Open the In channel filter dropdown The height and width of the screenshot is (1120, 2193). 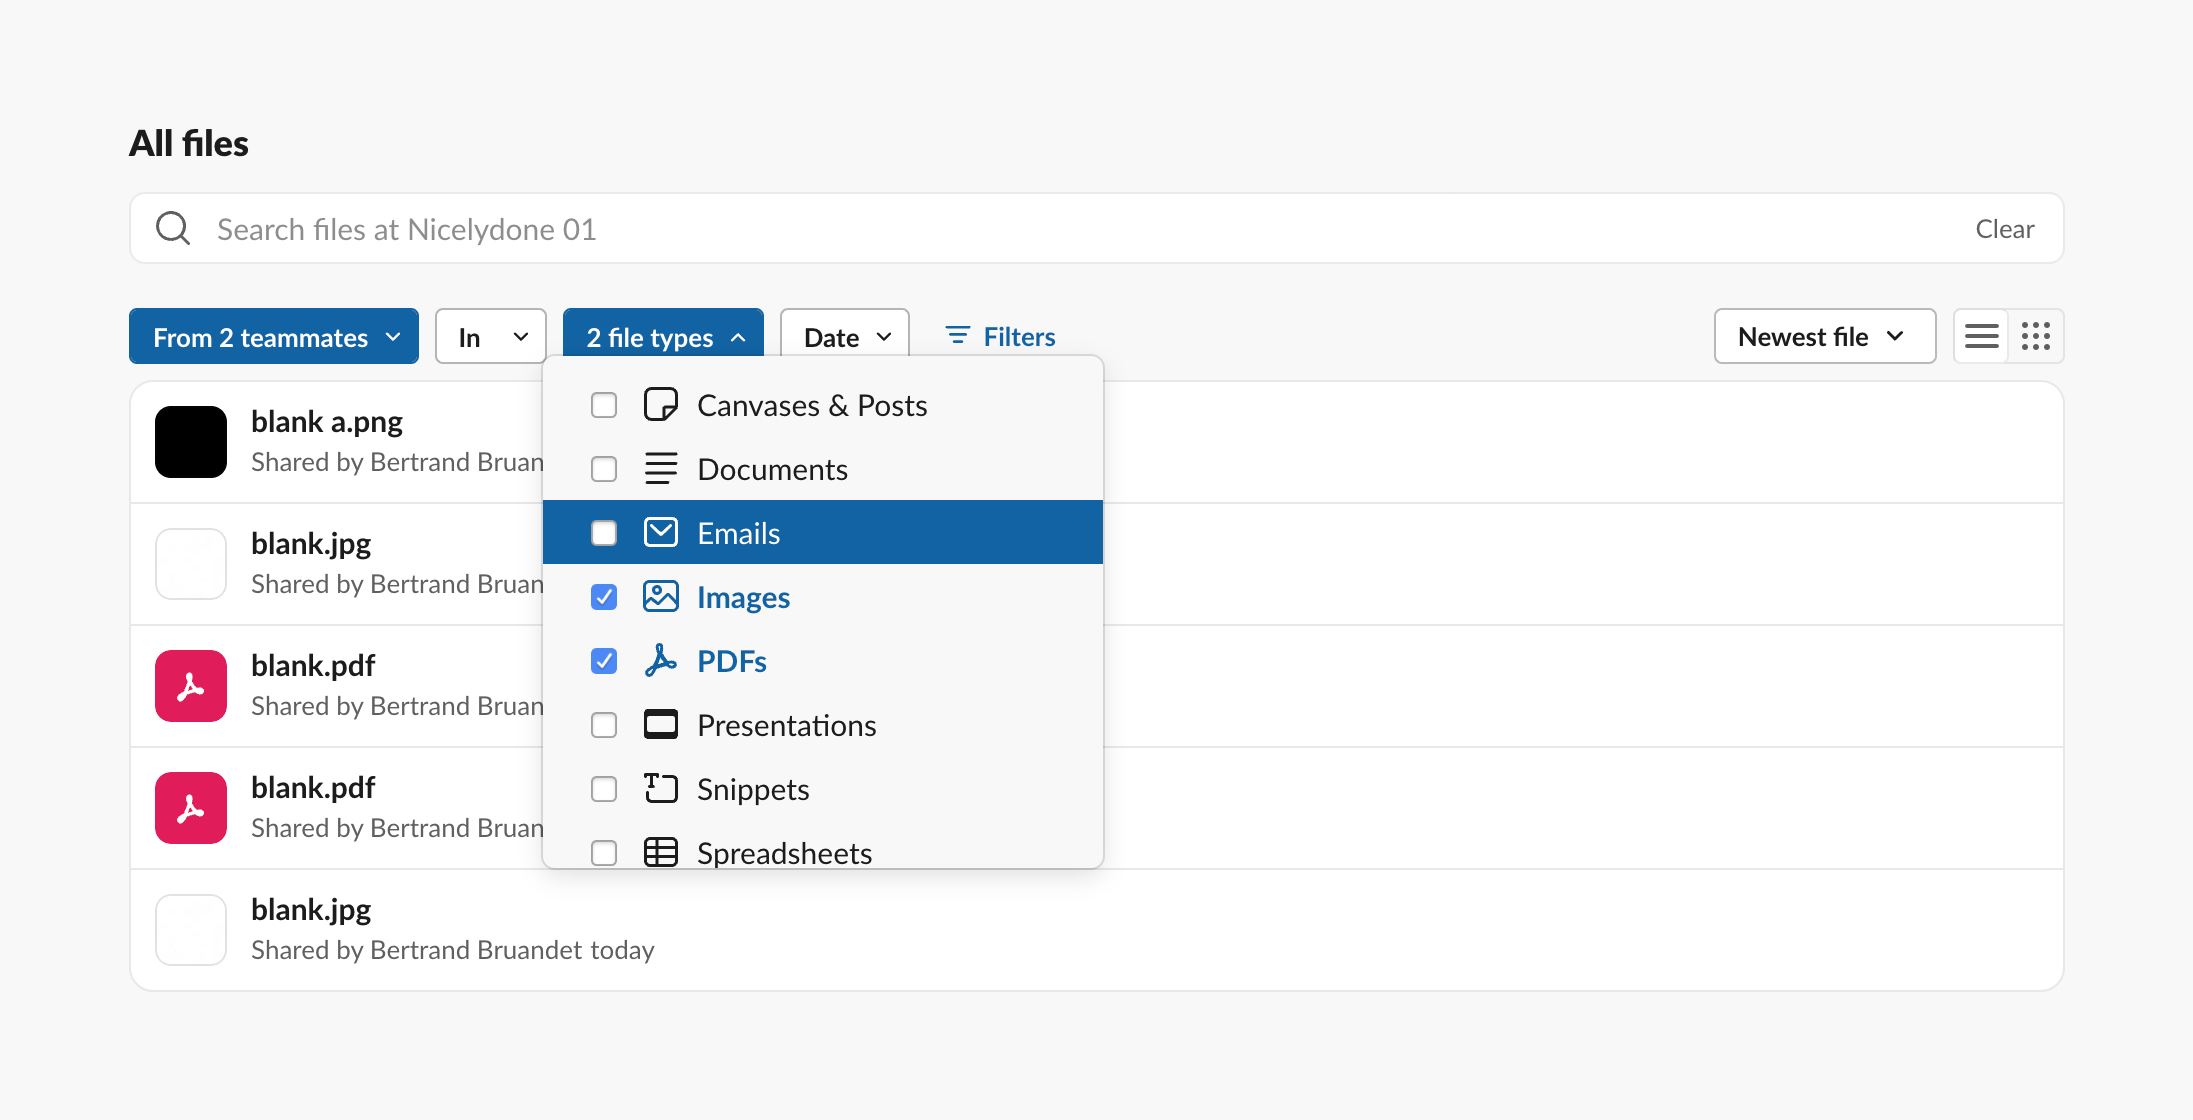click(x=490, y=336)
